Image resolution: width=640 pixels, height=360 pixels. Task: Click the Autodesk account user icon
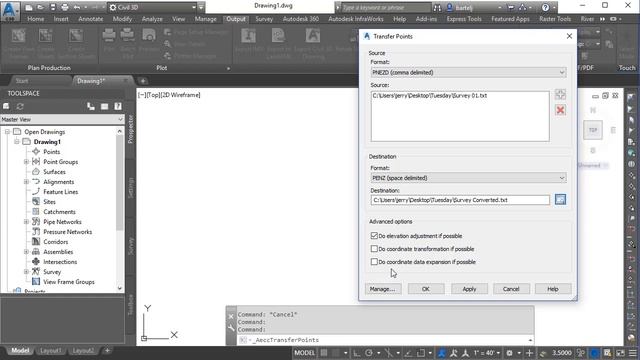tap(450, 7)
